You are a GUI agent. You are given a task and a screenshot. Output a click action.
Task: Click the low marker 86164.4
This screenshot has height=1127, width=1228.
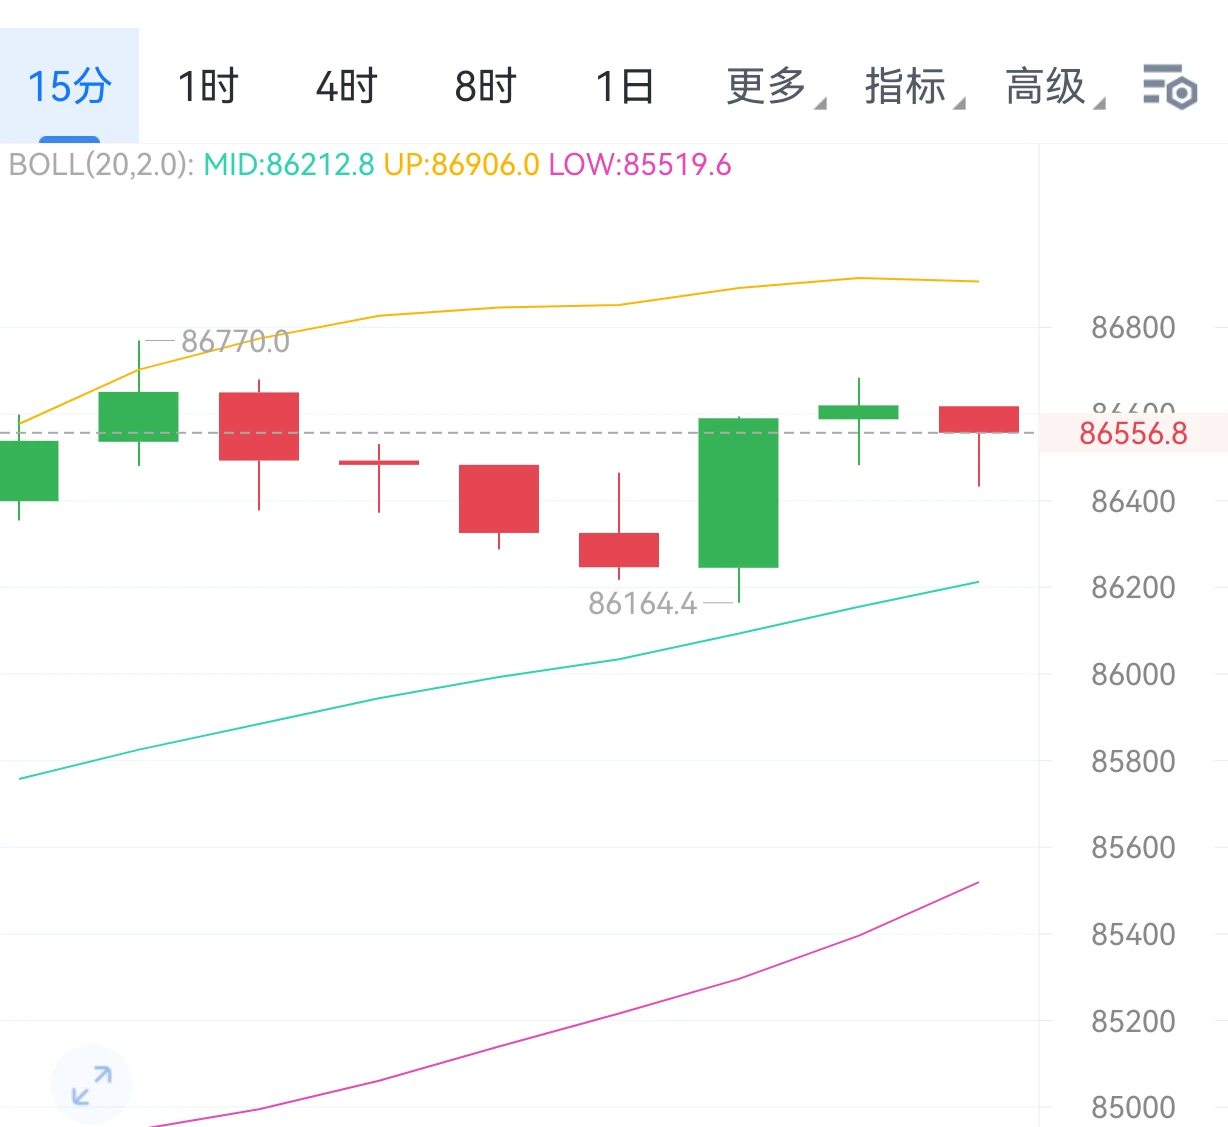coord(643,604)
